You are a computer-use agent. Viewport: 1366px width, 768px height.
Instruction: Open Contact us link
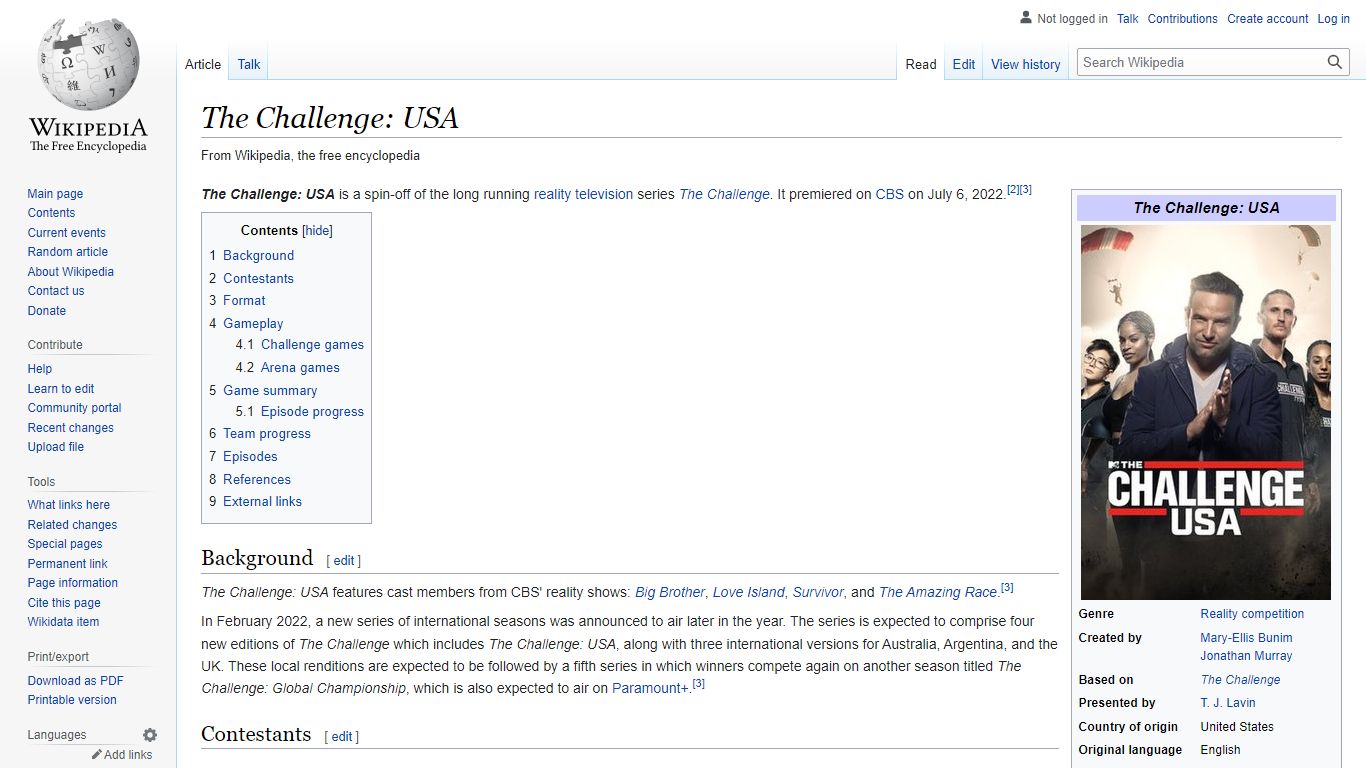(x=56, y=291)
